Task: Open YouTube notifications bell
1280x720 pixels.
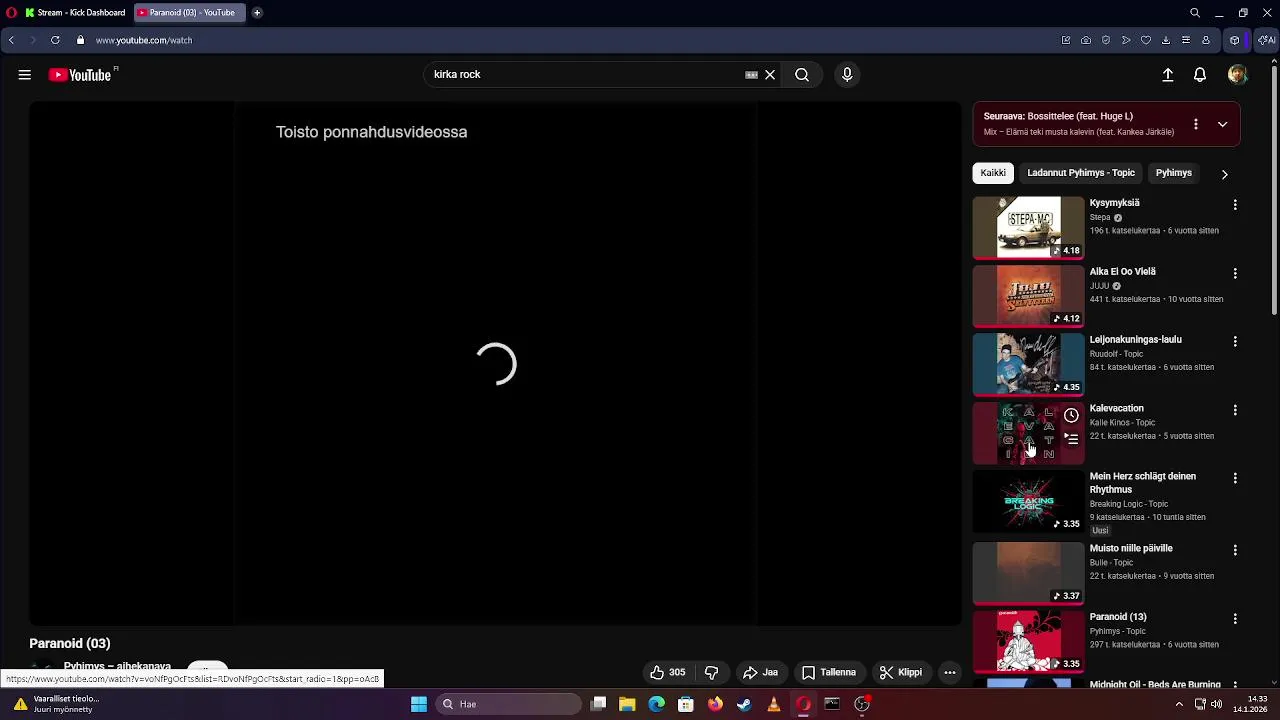Action: (x=1200, y=75)
